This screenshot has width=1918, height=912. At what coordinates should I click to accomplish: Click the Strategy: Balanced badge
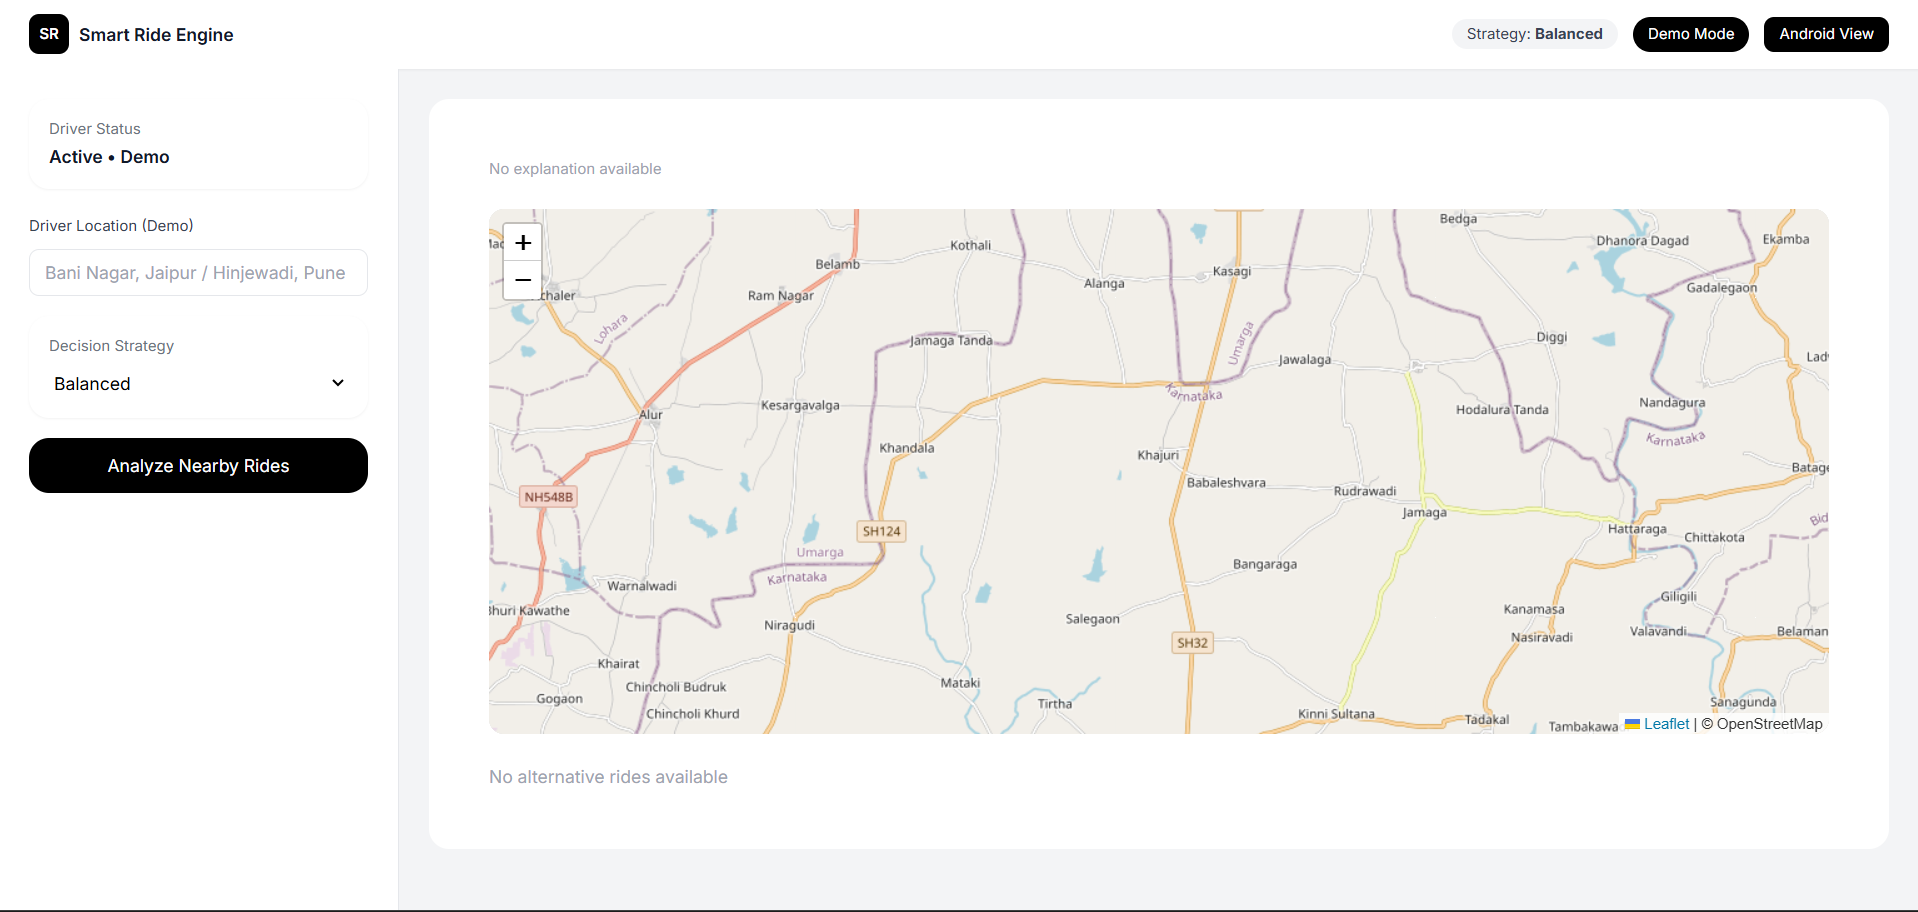(1534, 34)
